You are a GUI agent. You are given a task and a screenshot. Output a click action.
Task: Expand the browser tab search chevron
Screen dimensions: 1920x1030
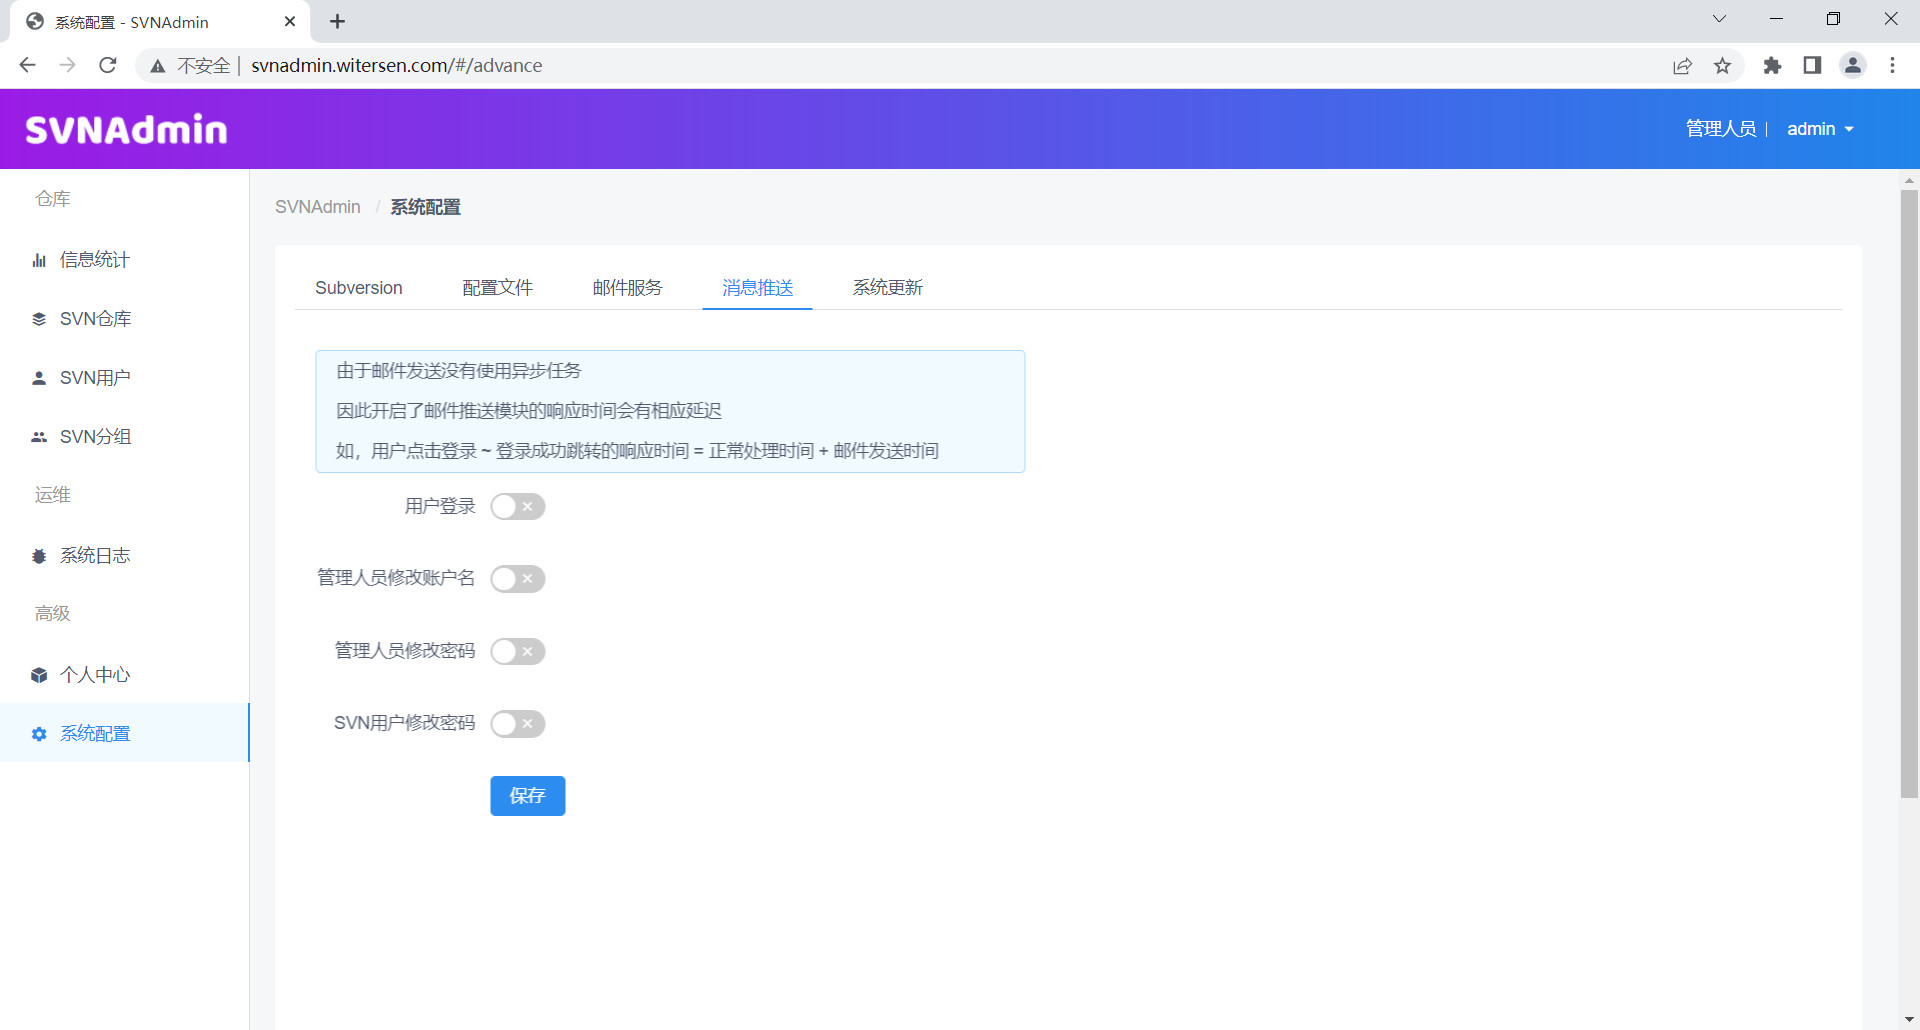(1719, 19)
